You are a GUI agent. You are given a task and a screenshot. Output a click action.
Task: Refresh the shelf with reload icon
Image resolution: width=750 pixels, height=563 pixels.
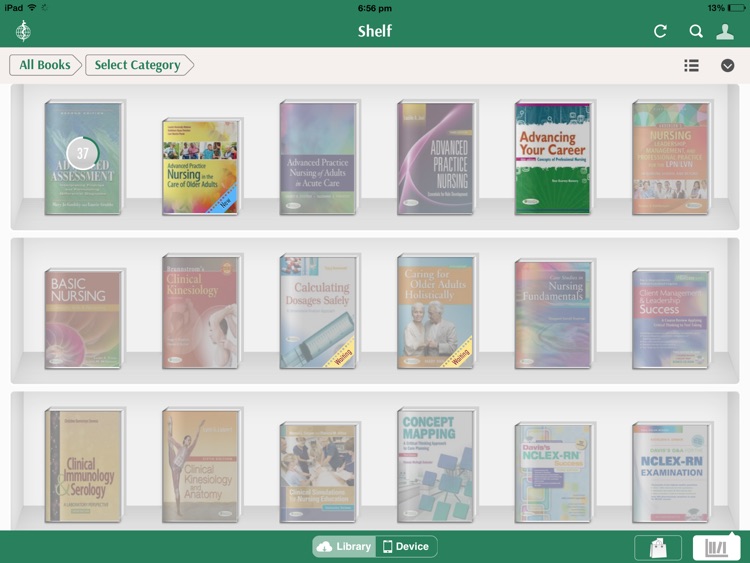660,31
